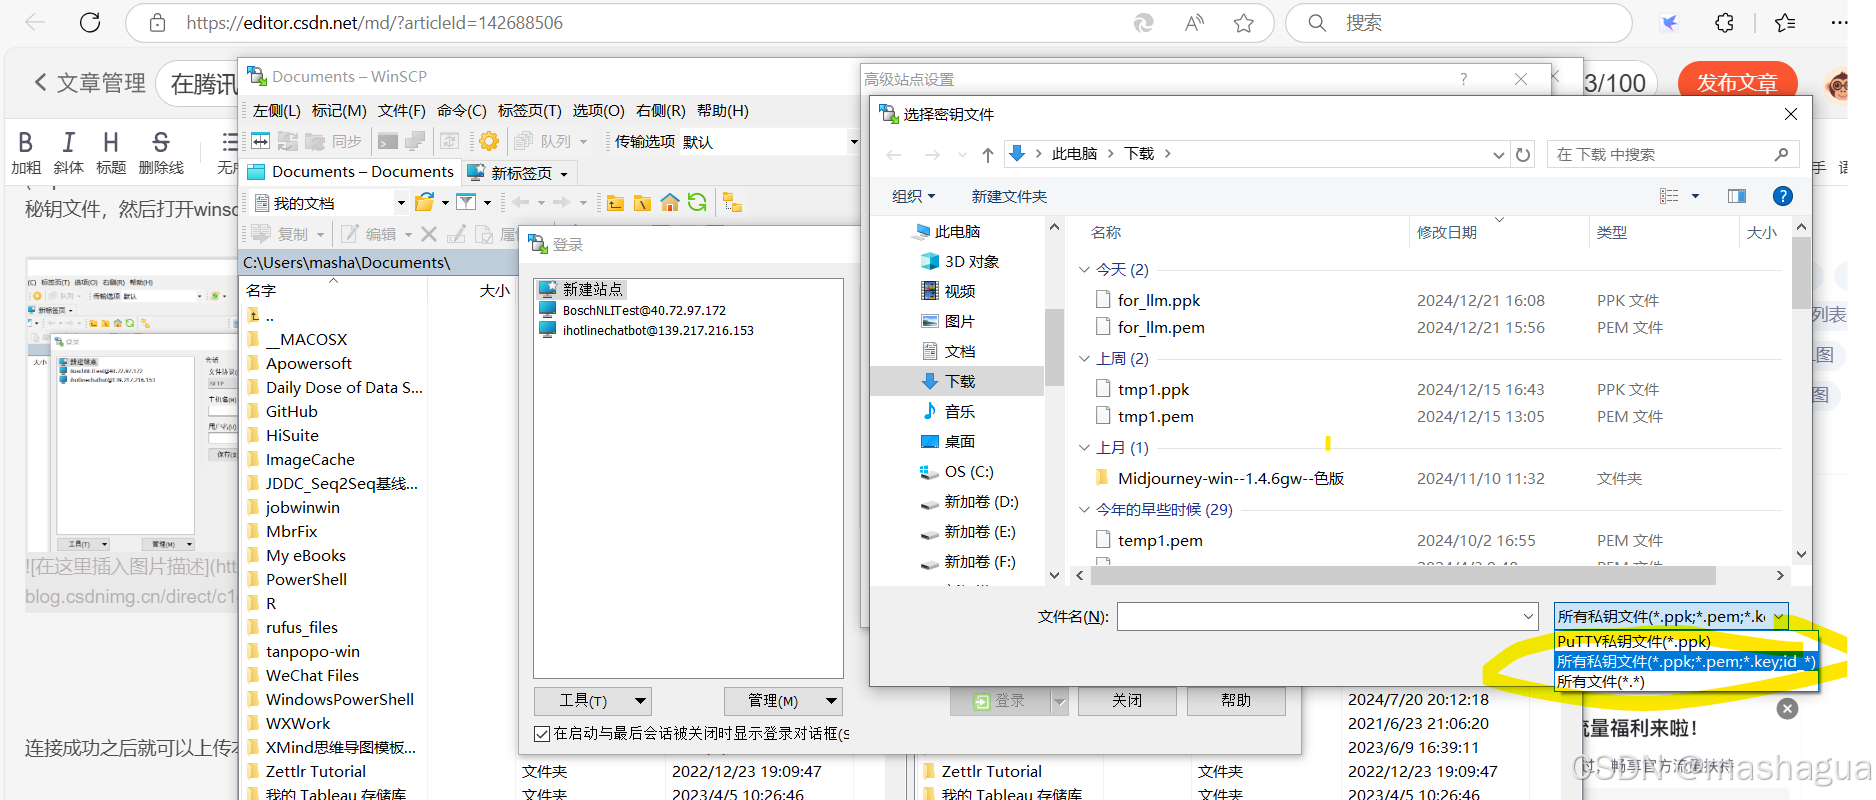
Task: Click the search magnifier in file dialog
Action: tap(1781, 154)
